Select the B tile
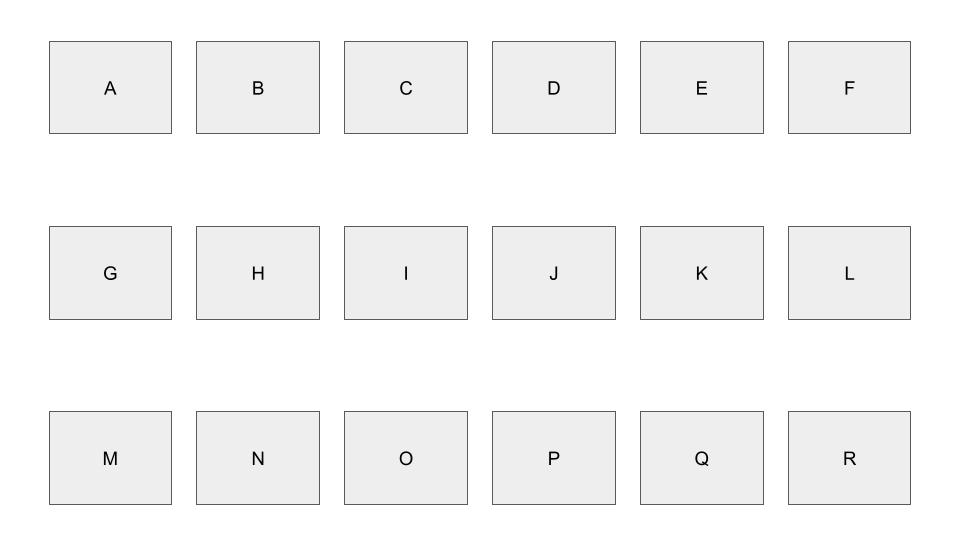 point(258,88)
